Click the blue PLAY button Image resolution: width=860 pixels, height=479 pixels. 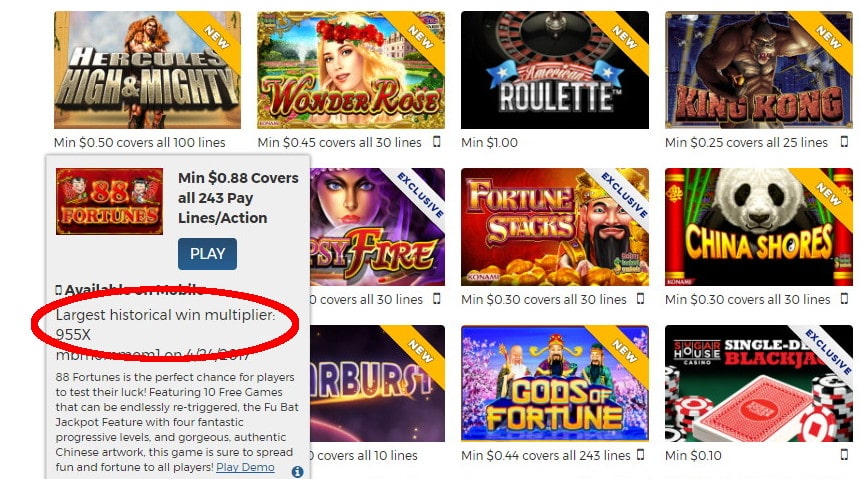point(207,253)
